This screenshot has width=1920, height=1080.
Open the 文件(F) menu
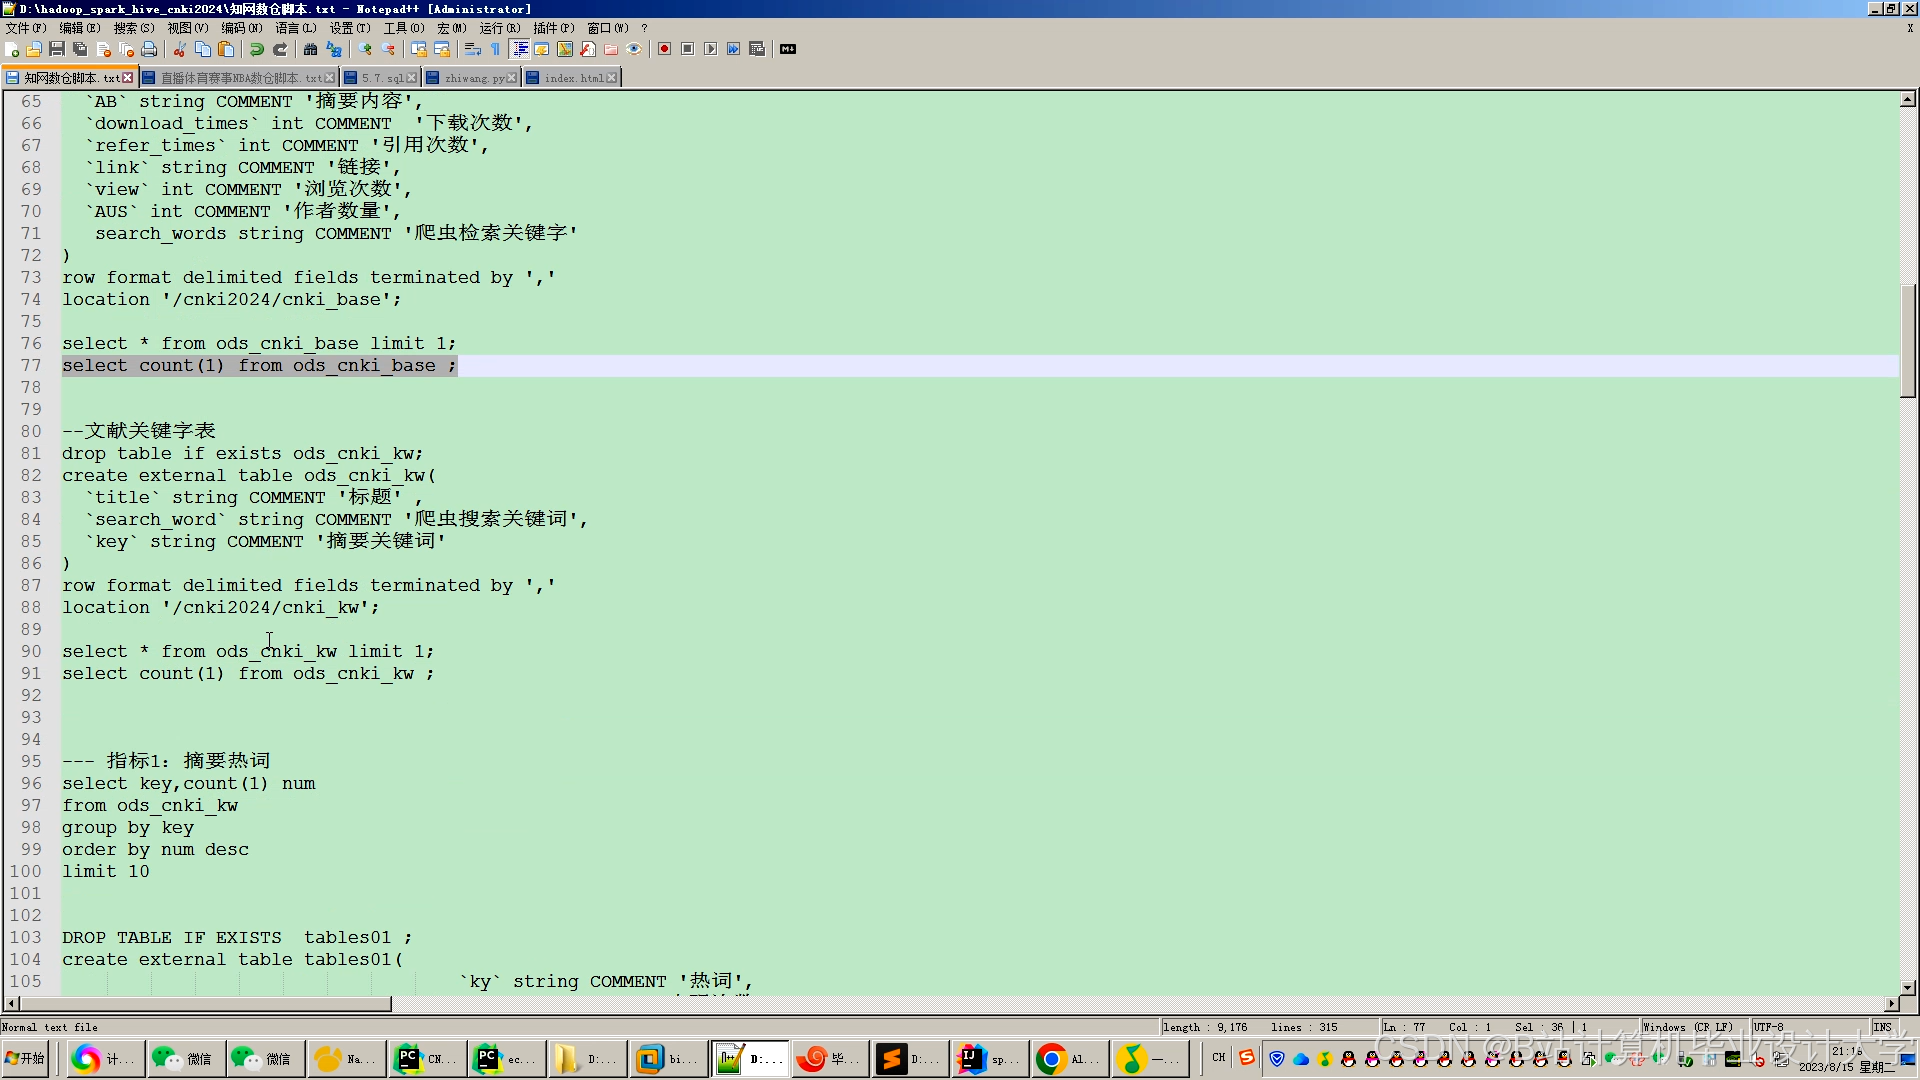coord(26,28)
